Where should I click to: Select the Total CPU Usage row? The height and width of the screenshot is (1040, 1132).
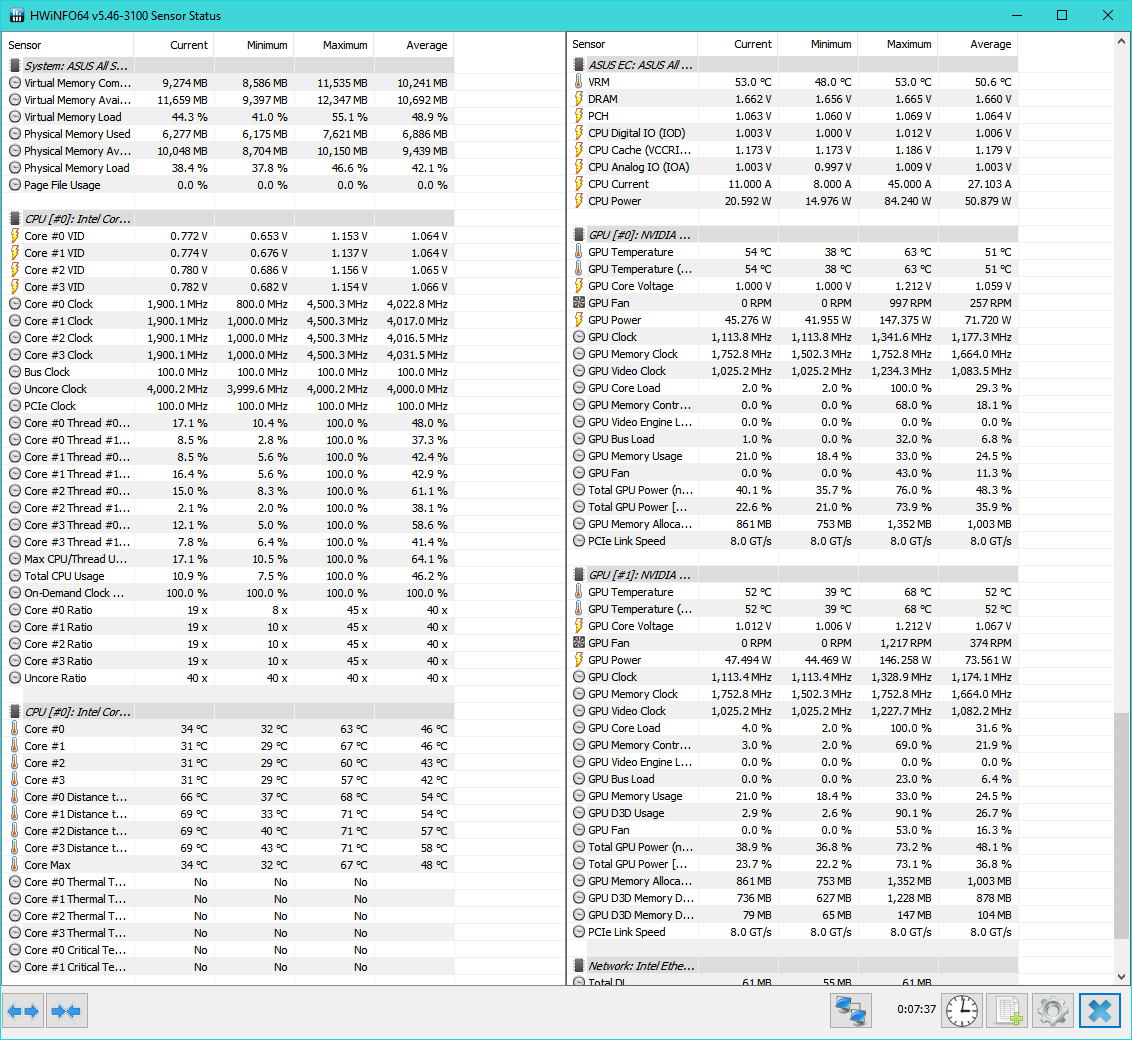(x=64, y=576)
